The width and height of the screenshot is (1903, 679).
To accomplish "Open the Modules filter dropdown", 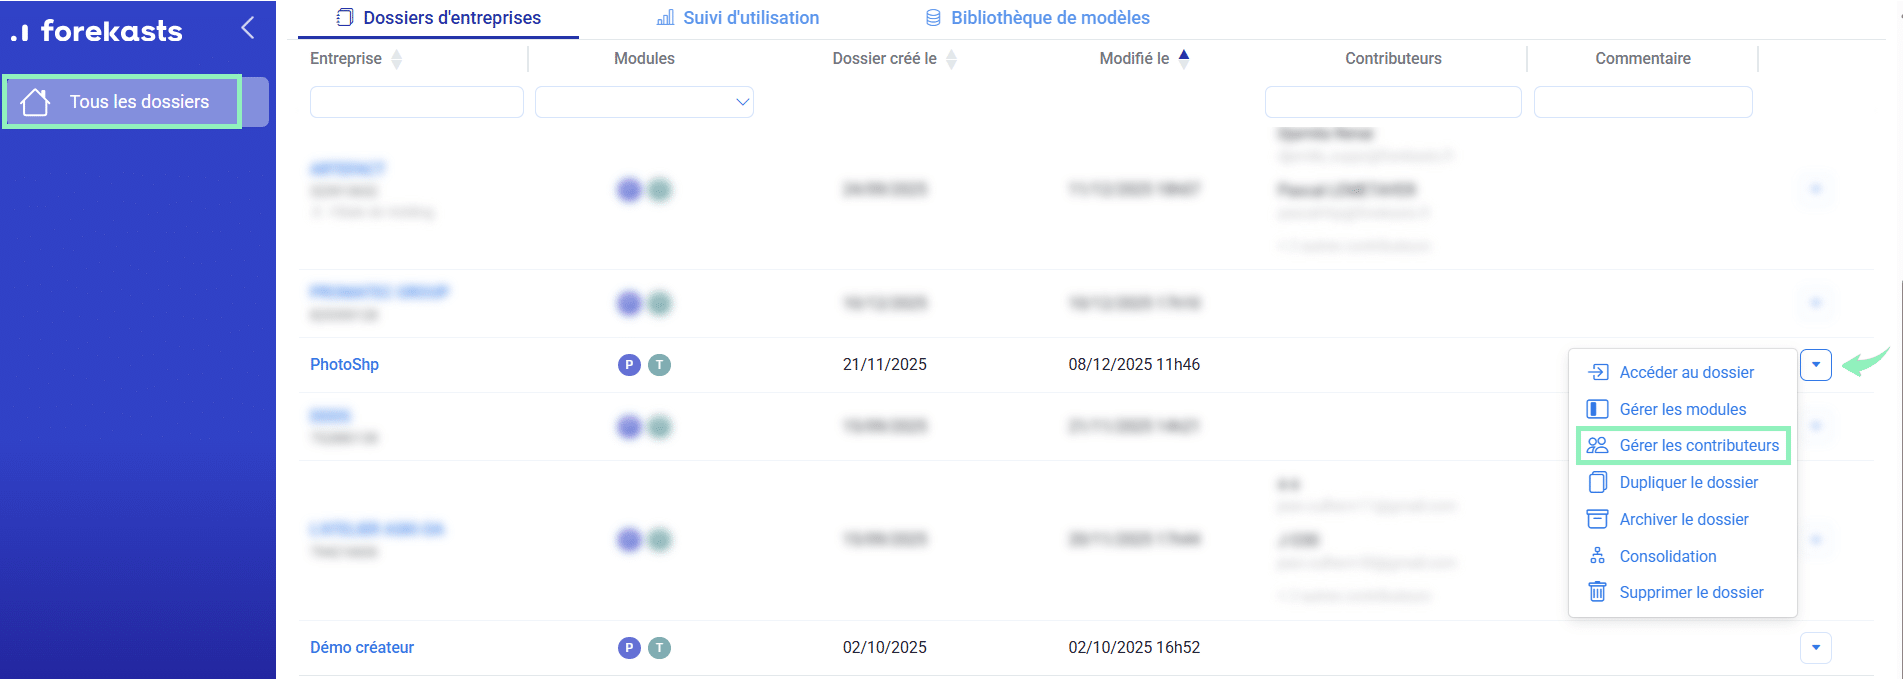I will [x=644, y=102].
